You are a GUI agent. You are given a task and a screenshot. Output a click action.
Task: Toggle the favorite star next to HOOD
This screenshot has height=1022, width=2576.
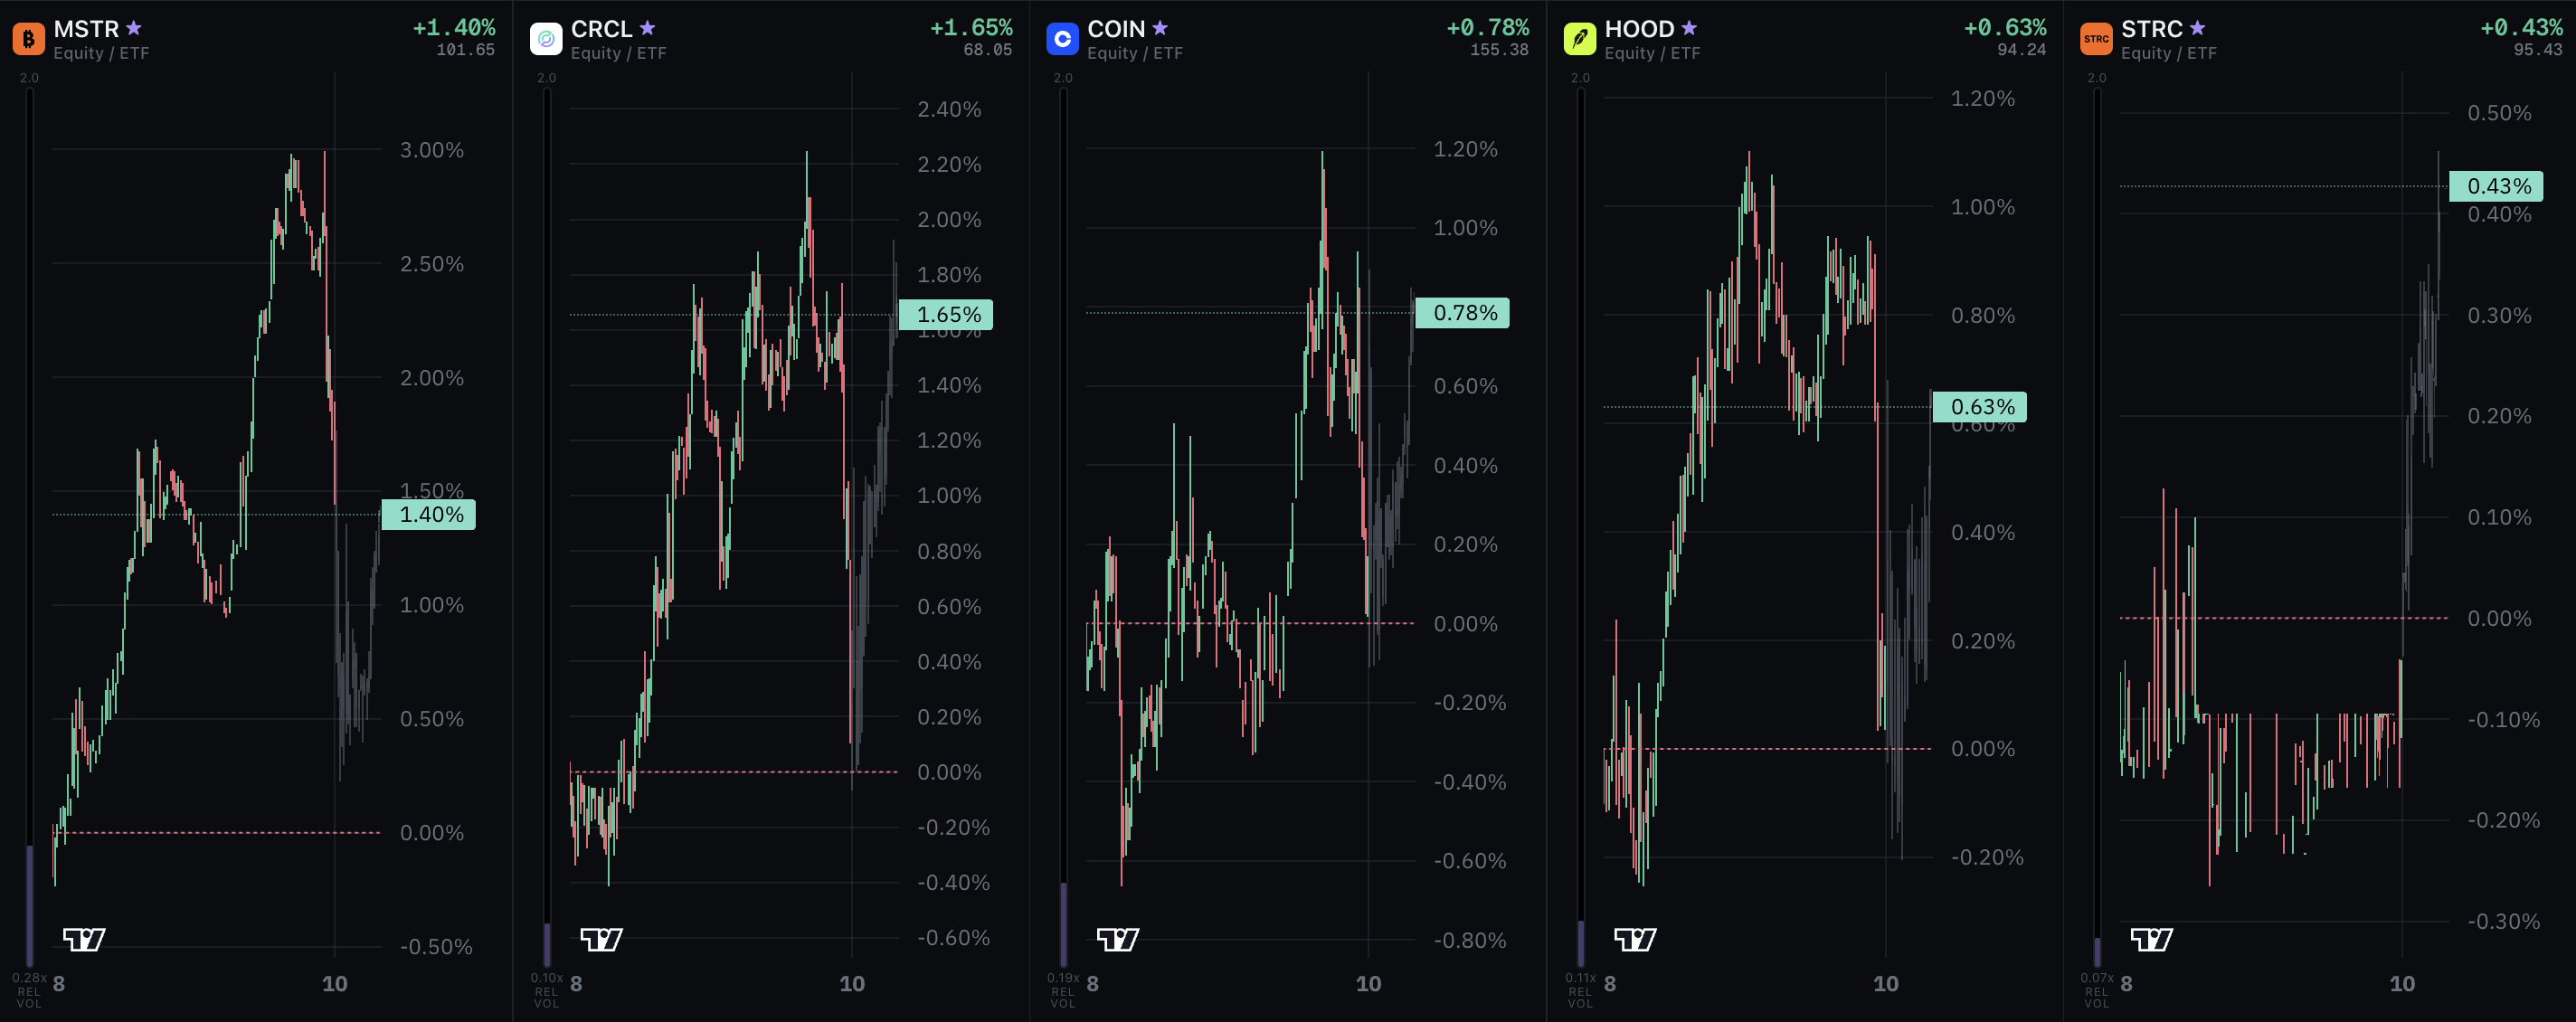(1689, 28)
